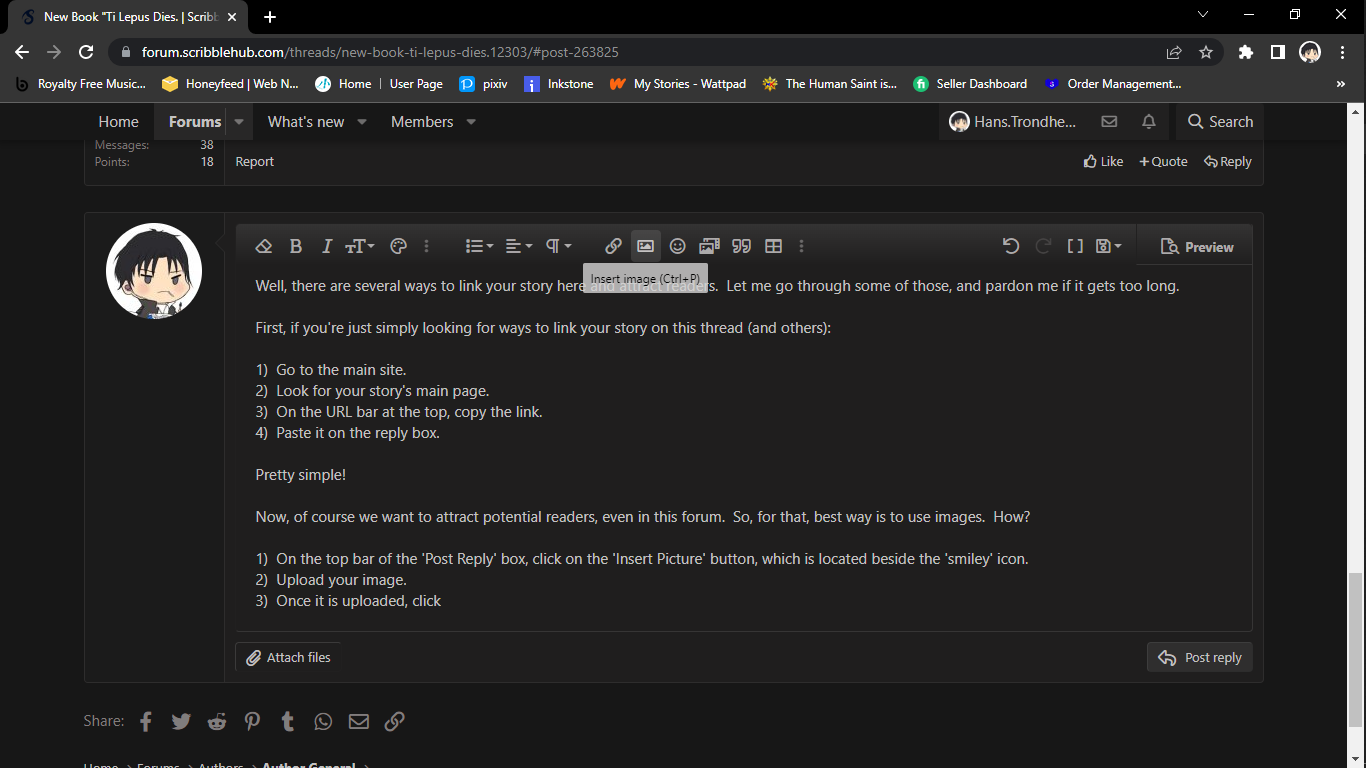Click the Media embed icon
1366x768 pixels.
pyautogui.click(x=709, y=246)
